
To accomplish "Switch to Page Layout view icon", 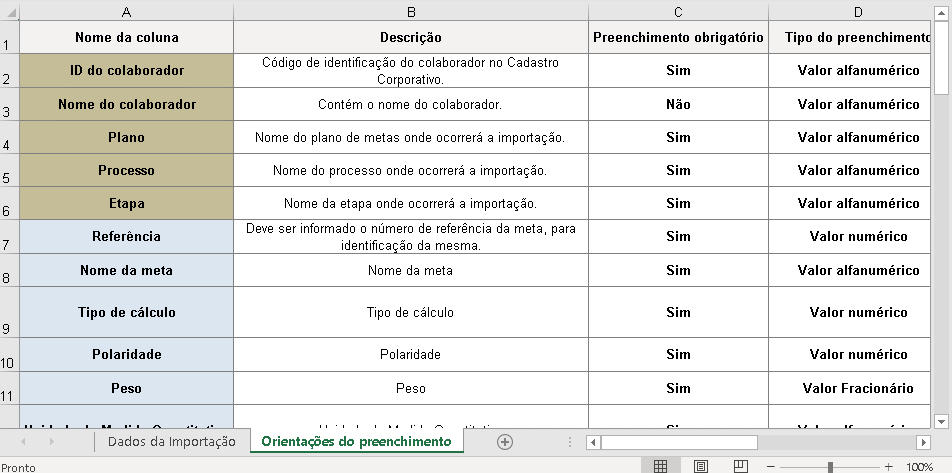I will [x=700, y=466].
